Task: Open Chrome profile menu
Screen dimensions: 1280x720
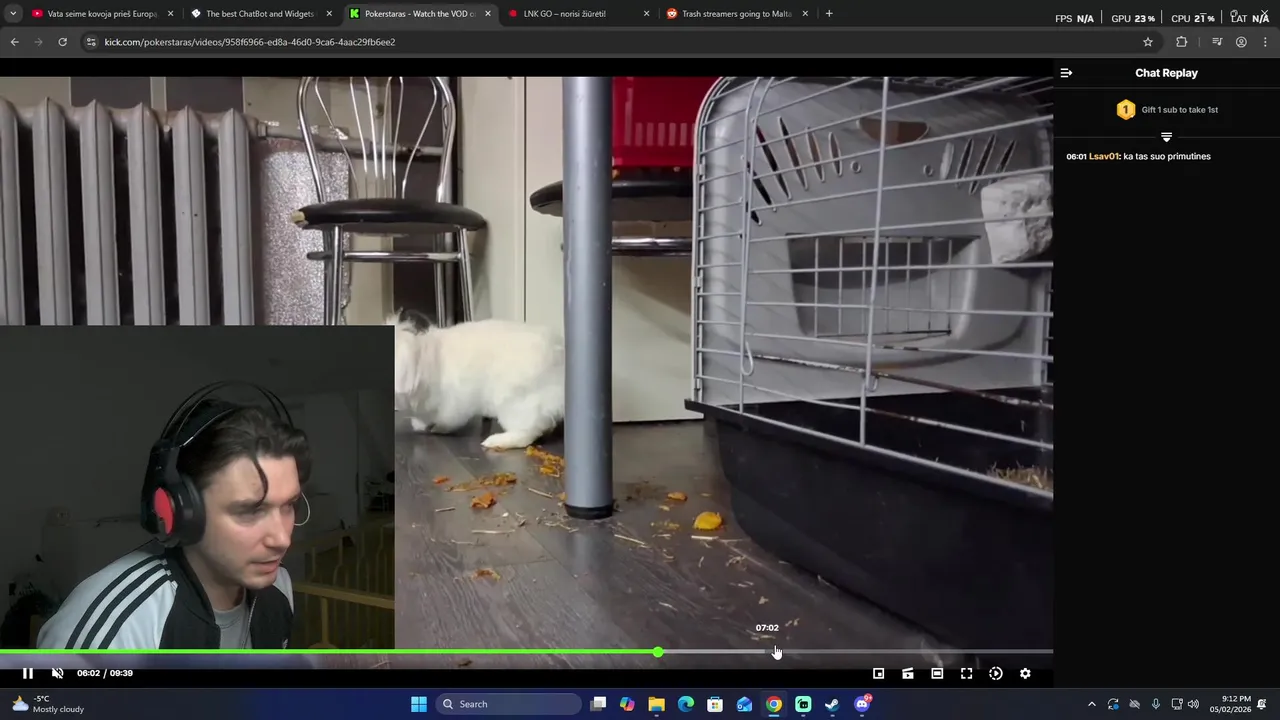Action: (1241, 42)
